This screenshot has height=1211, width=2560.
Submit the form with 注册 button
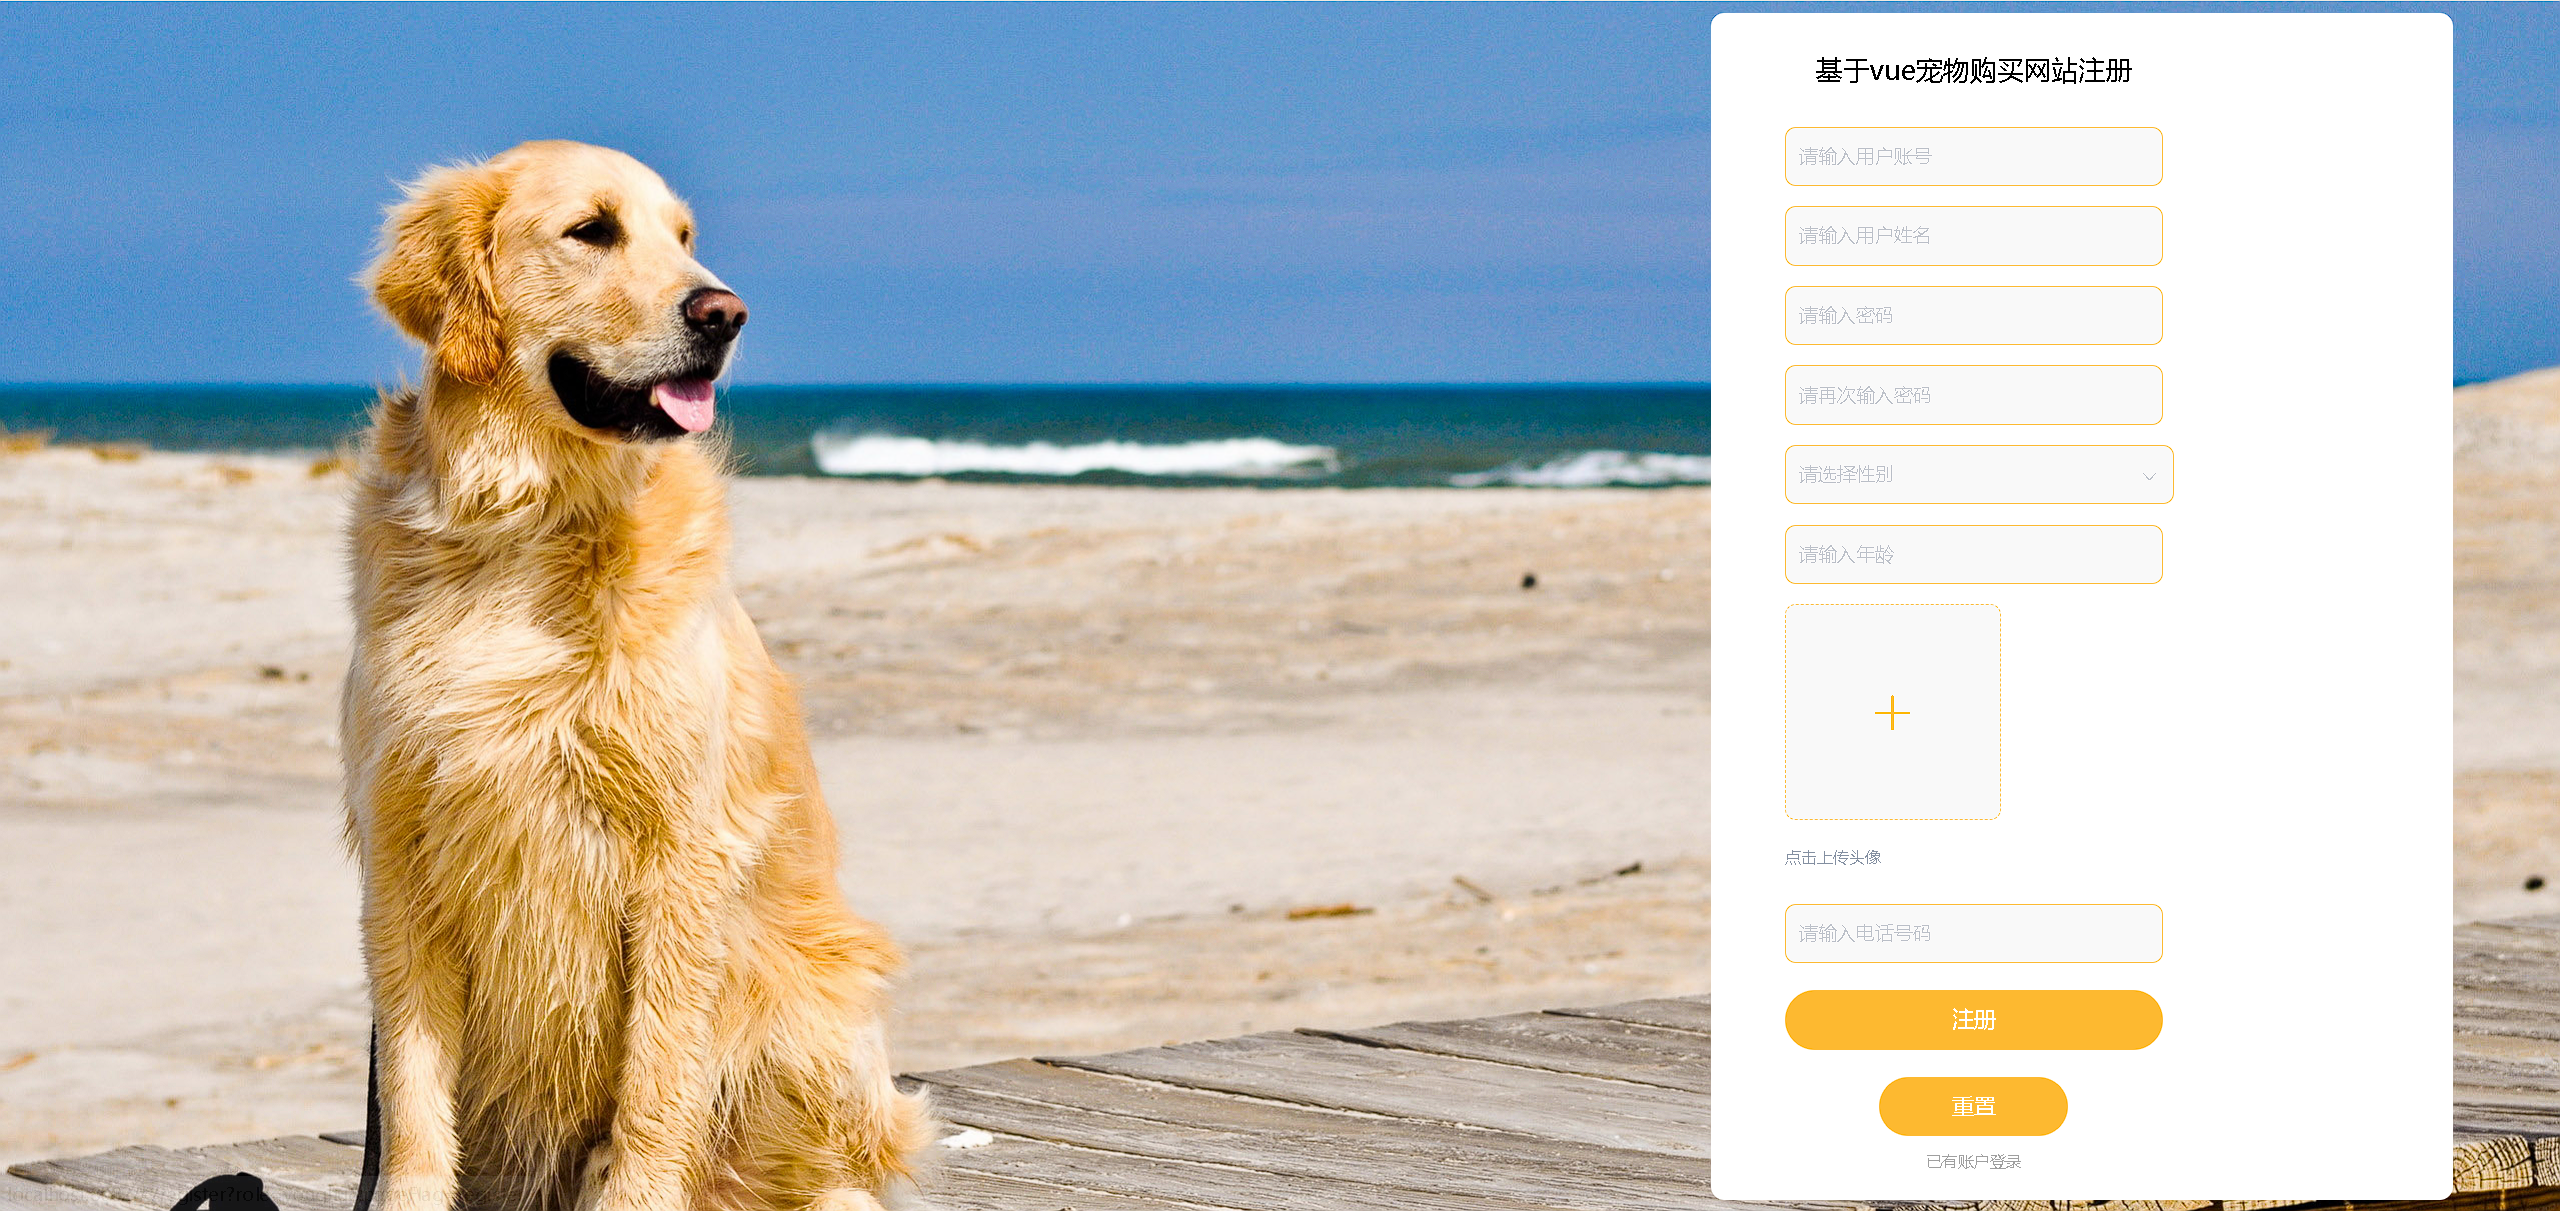pos(1974,1020)
